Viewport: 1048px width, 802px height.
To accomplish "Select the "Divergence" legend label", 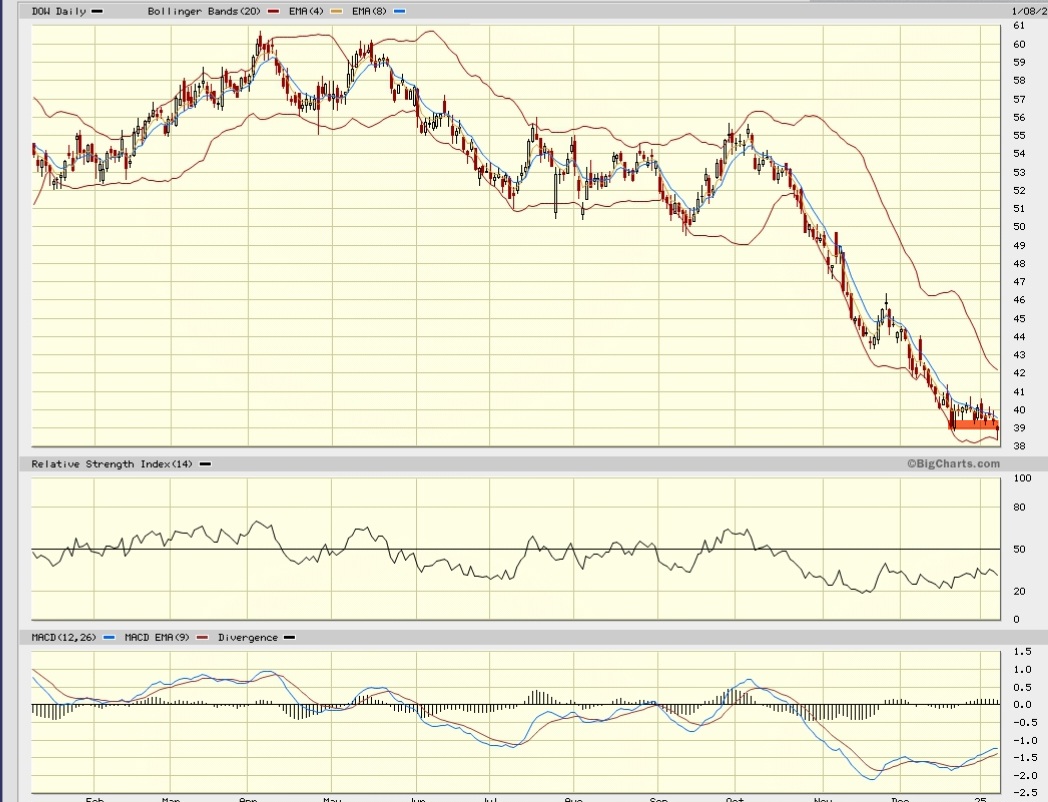I will click(x=247, y=638).
